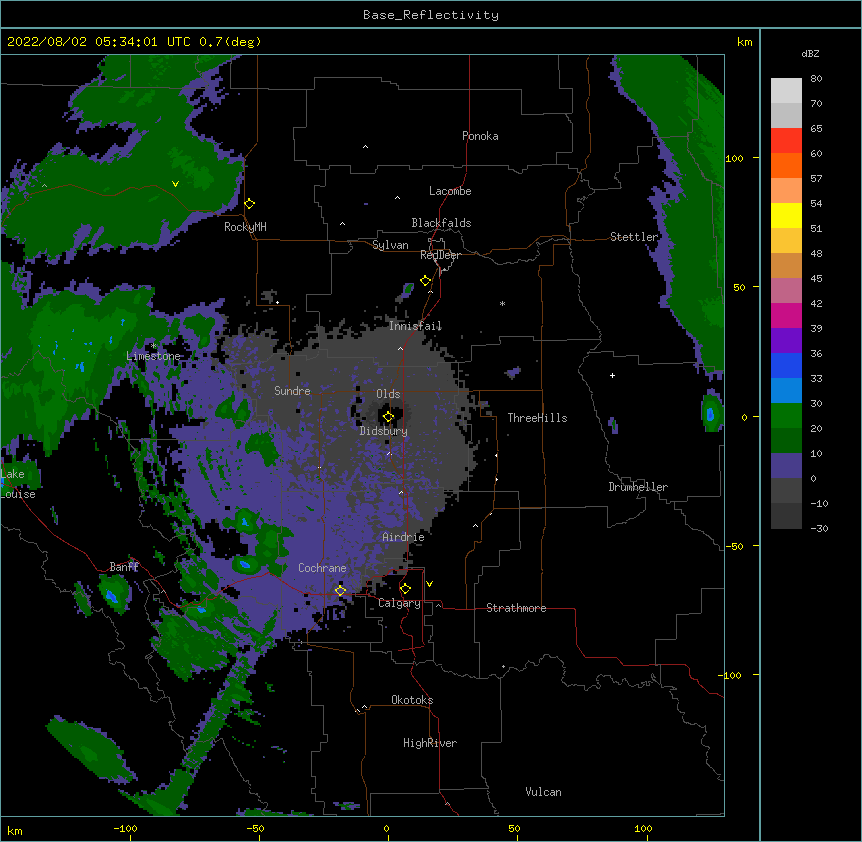Click the RockyMH label
This screenshot has height=842, width=862.
245,227
